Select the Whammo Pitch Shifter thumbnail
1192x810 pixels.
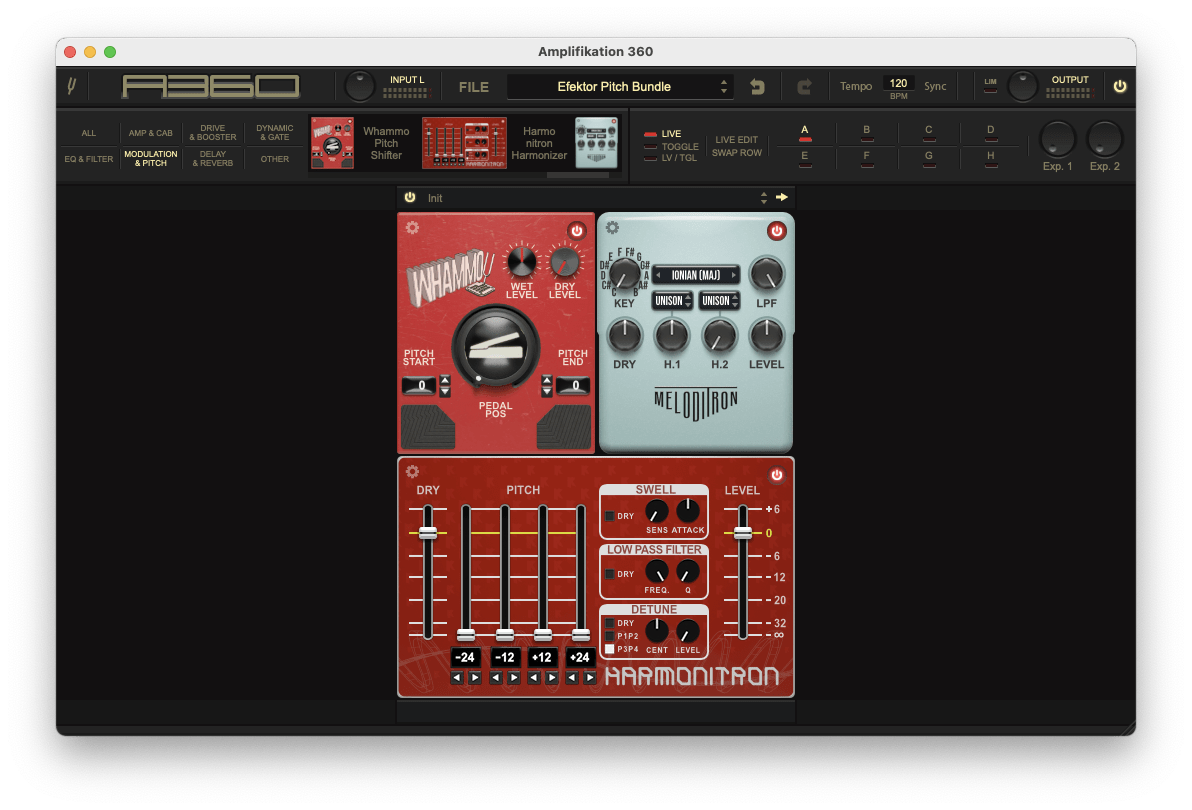click(333, 143)
